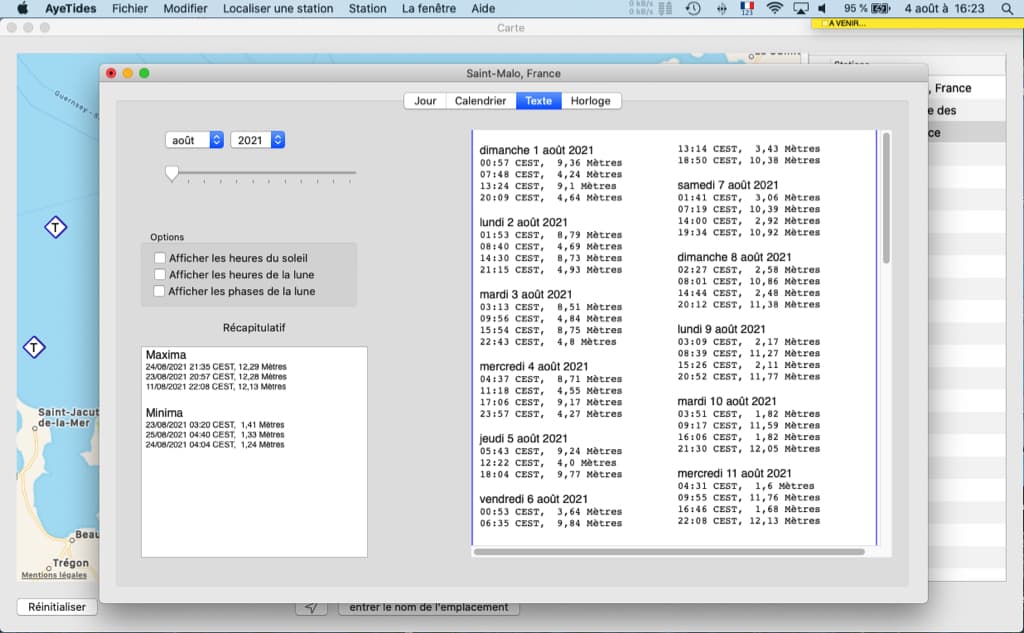Open the Apple menu
1024x633 pixels.
click(22, 8)
